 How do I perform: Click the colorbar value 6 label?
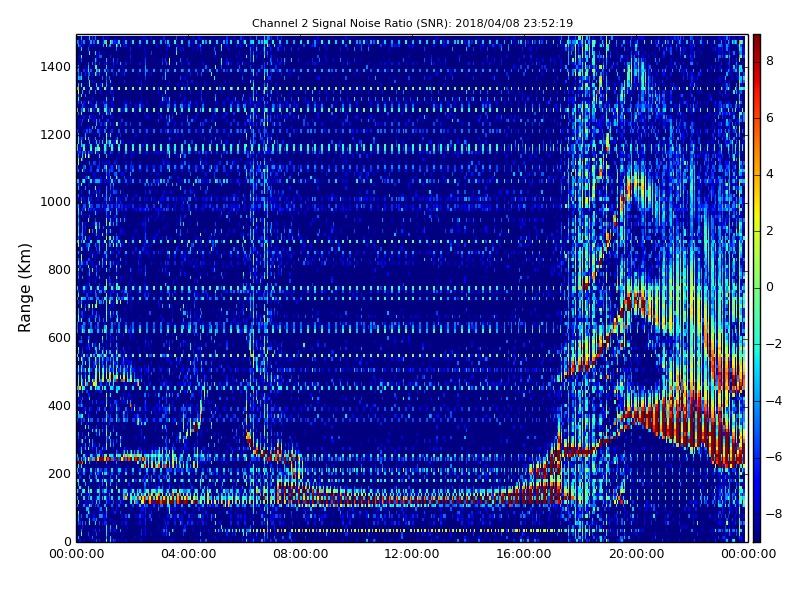click(770, 118)
